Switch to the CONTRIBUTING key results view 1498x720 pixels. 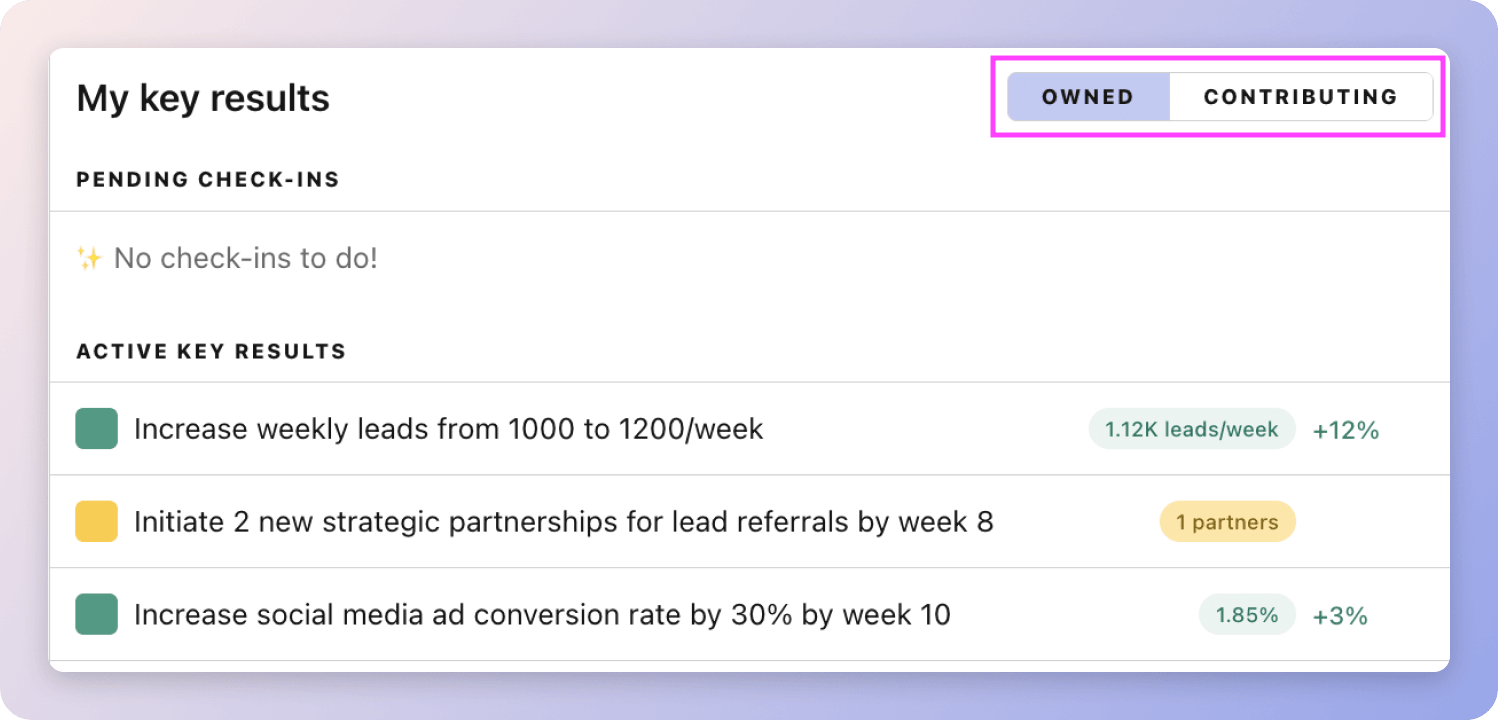point(1300,97)
